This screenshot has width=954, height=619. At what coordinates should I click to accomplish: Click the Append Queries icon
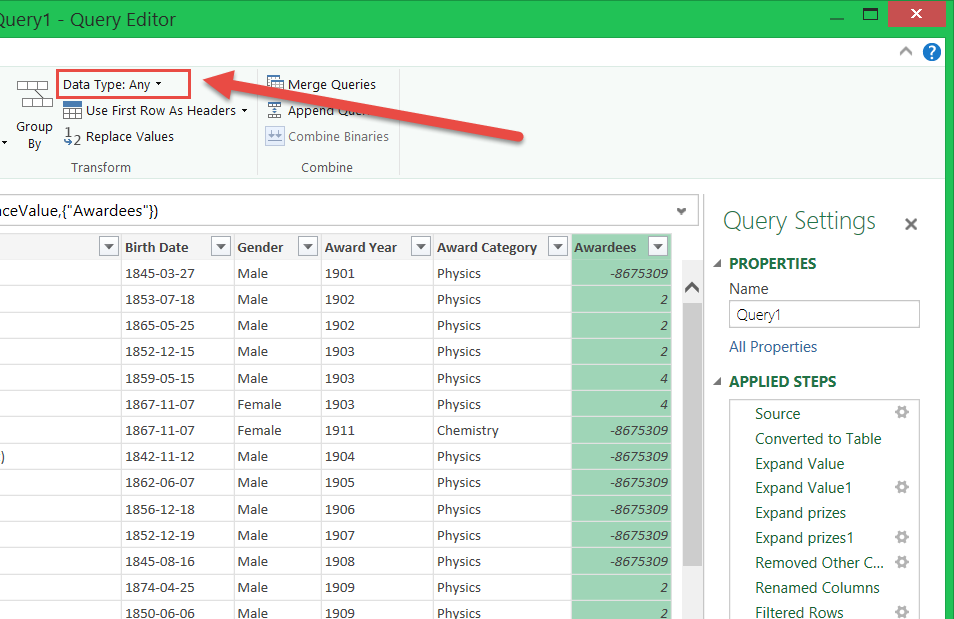click(275, 111)
